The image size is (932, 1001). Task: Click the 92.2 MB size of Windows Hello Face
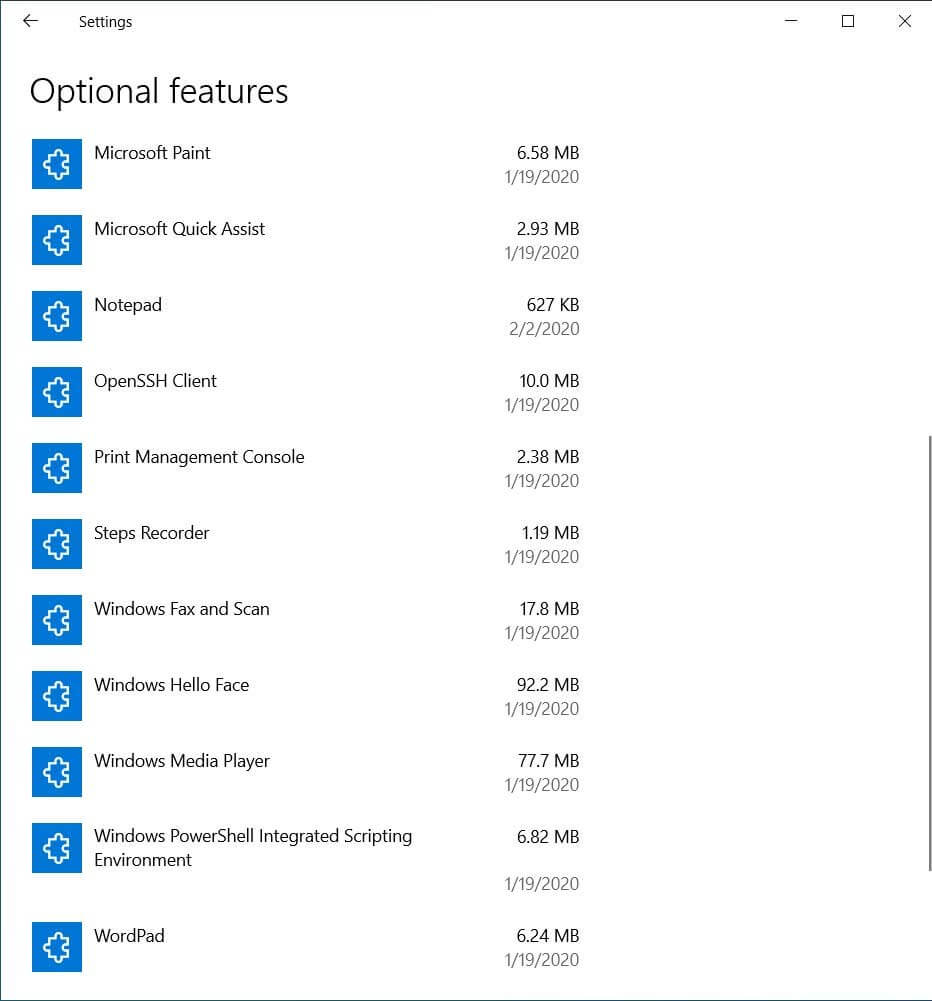coord(547,685)
